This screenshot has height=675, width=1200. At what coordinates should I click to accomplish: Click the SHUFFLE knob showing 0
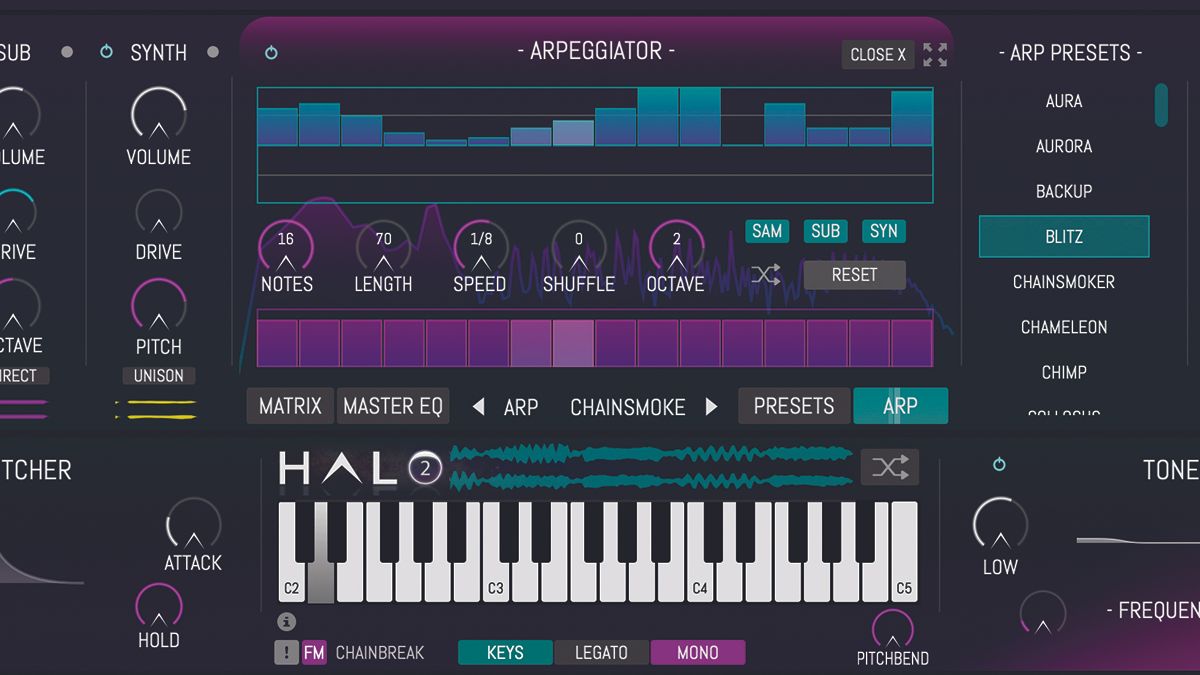pos(578,244)
